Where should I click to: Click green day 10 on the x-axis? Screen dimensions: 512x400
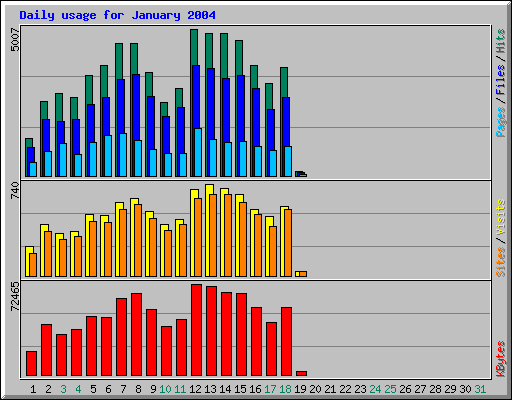(x=165, y=389)
